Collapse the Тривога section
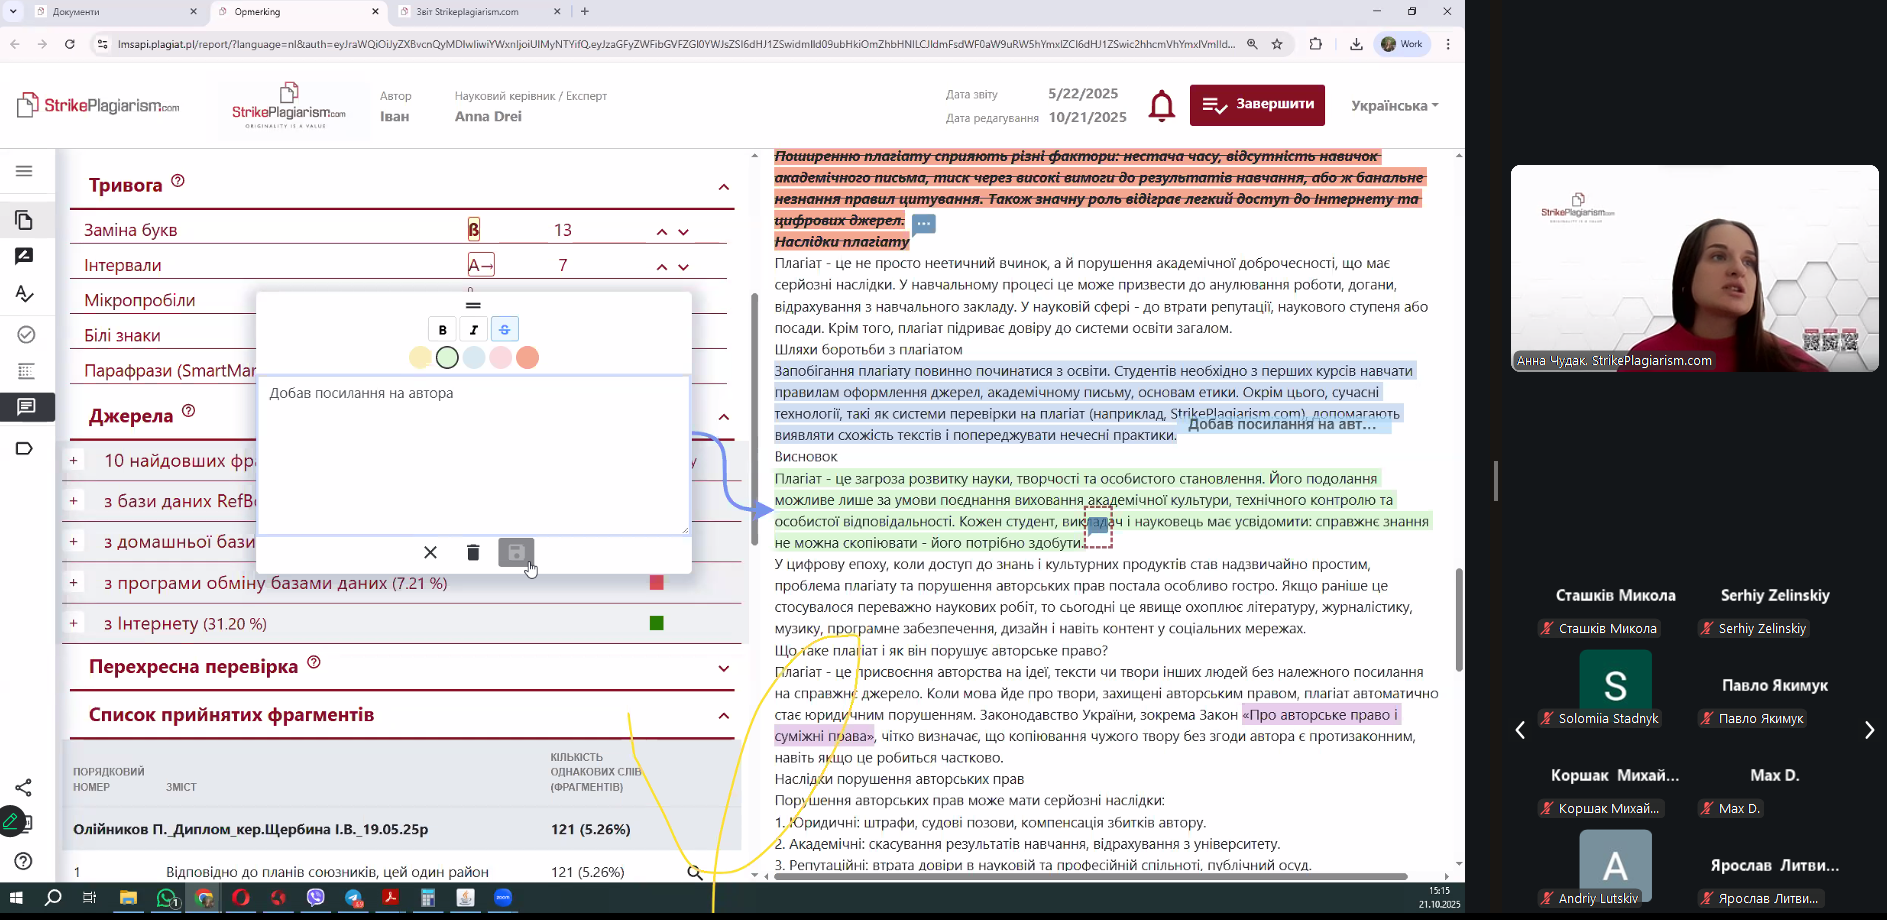 click(724, 187)
